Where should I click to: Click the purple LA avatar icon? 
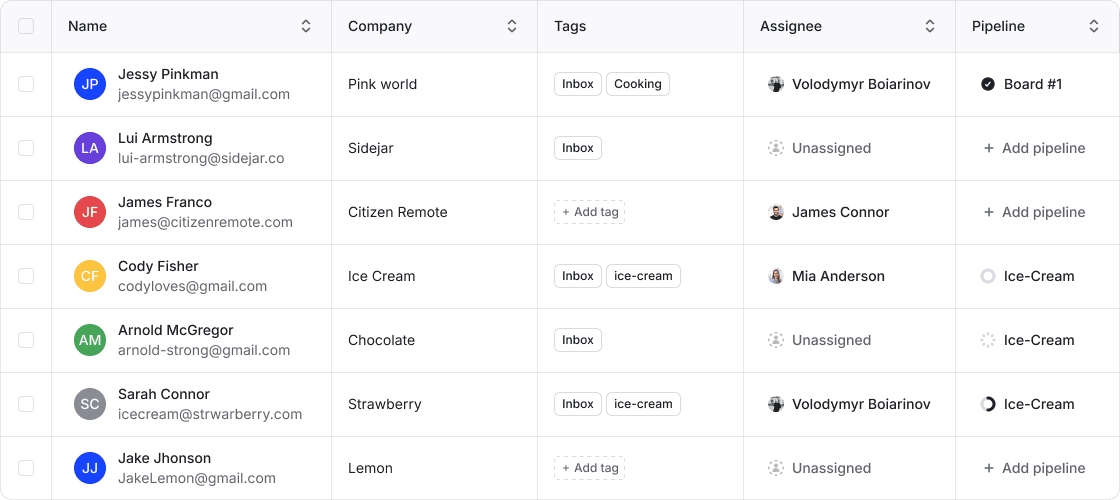coord(90,149)
